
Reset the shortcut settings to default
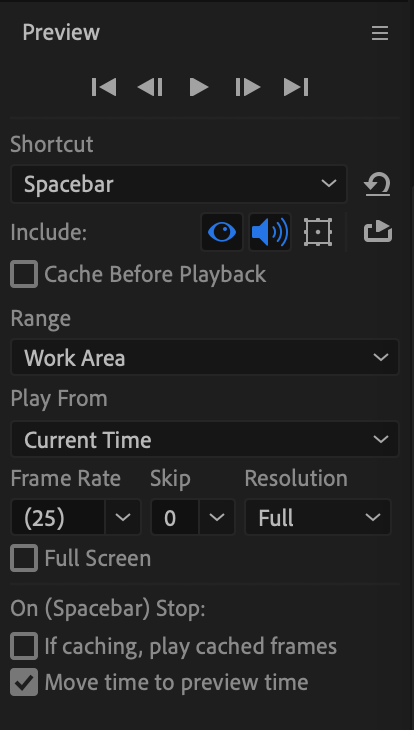point(377,184)
